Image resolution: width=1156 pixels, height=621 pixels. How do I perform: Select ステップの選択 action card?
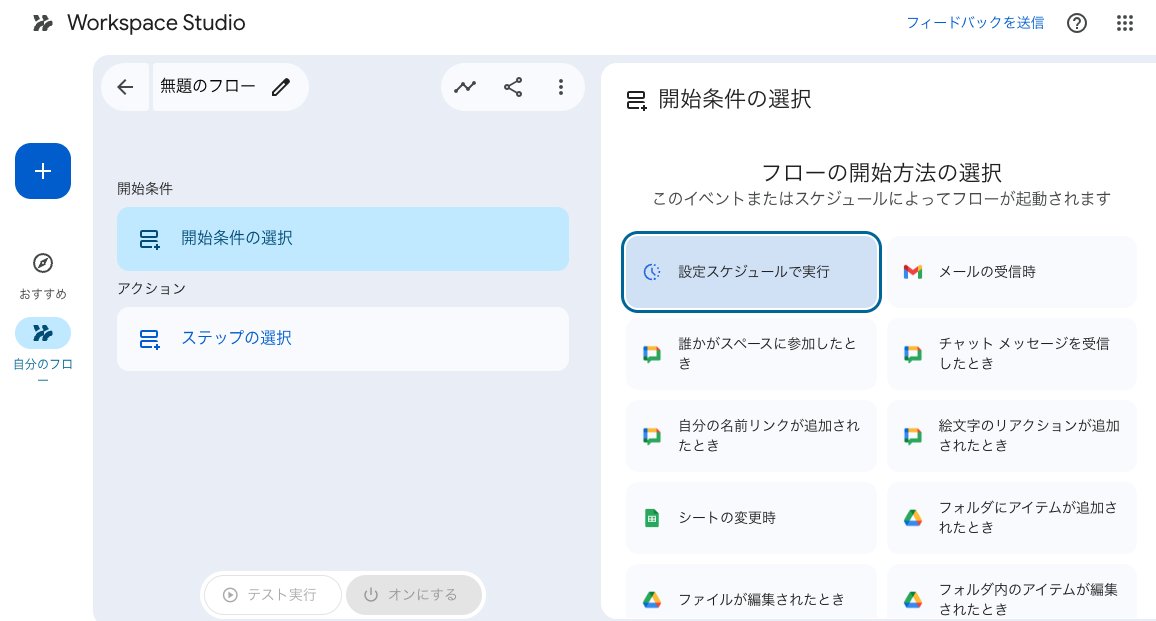(x=343, y=339)
